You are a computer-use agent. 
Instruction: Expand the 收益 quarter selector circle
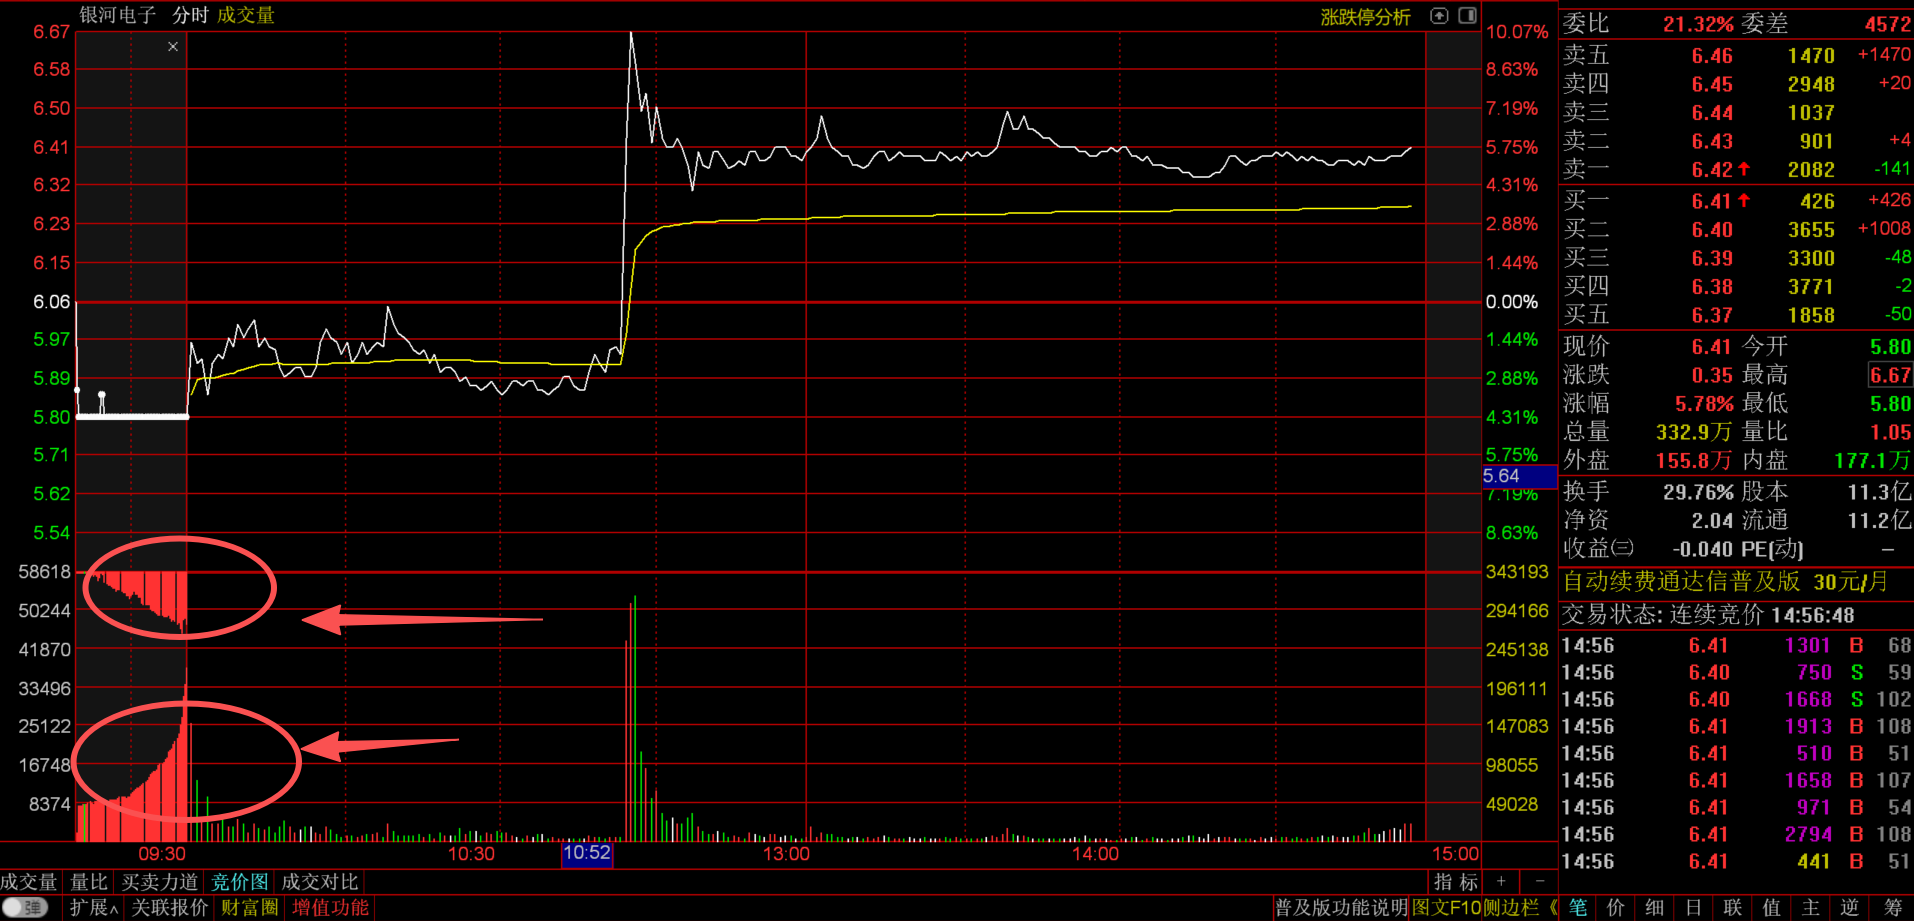tap(1624, 548)
